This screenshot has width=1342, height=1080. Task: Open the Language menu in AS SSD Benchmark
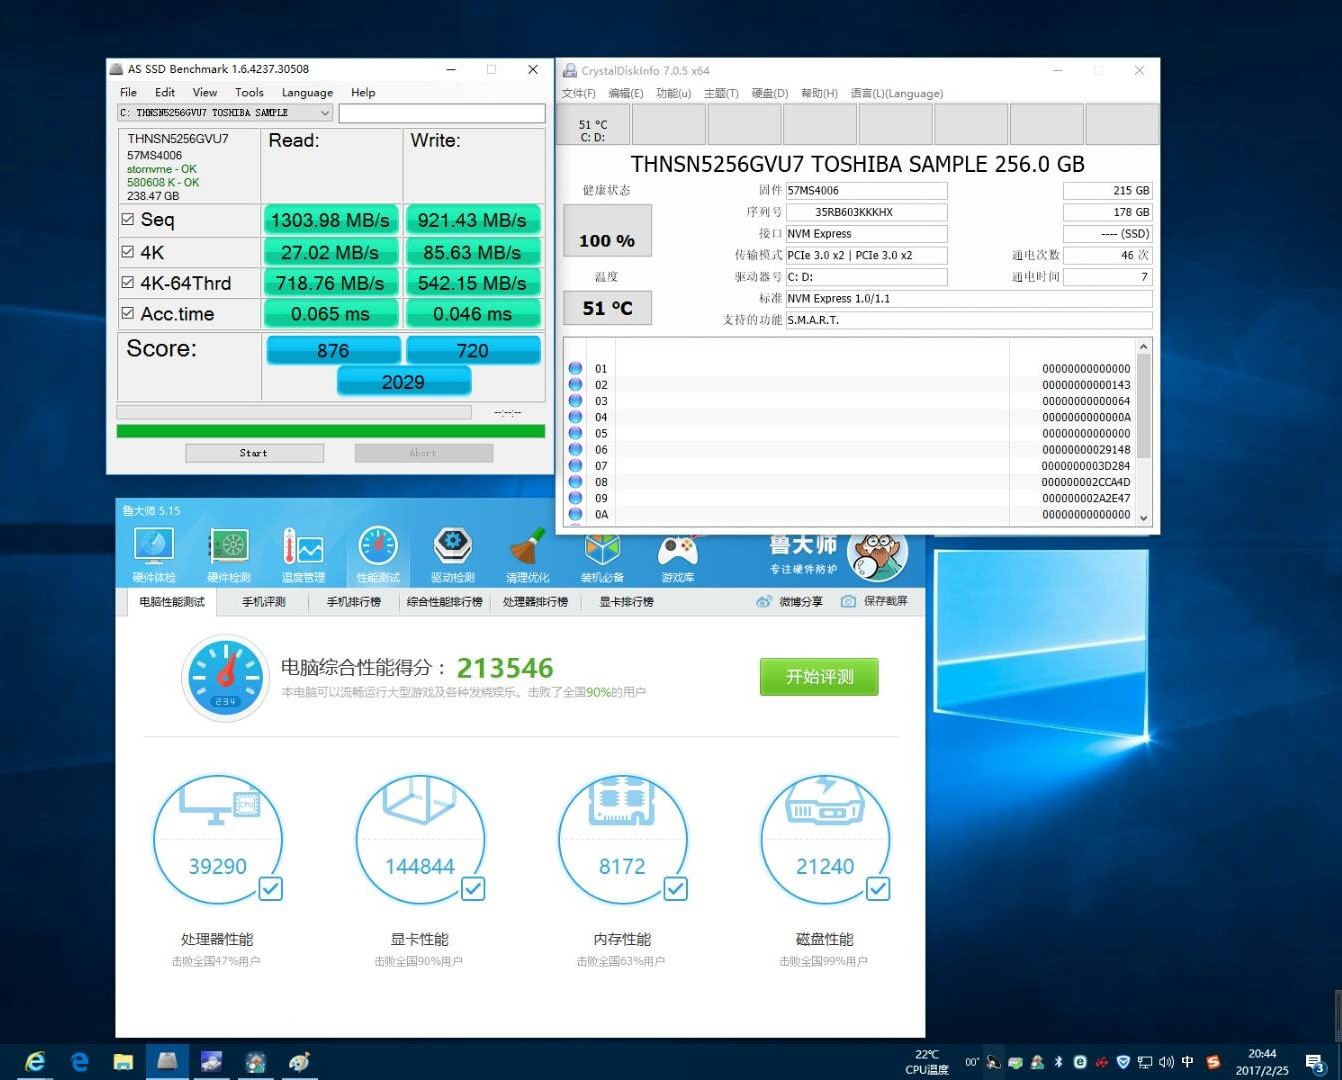pyautogui.click(x=307, y=92)
